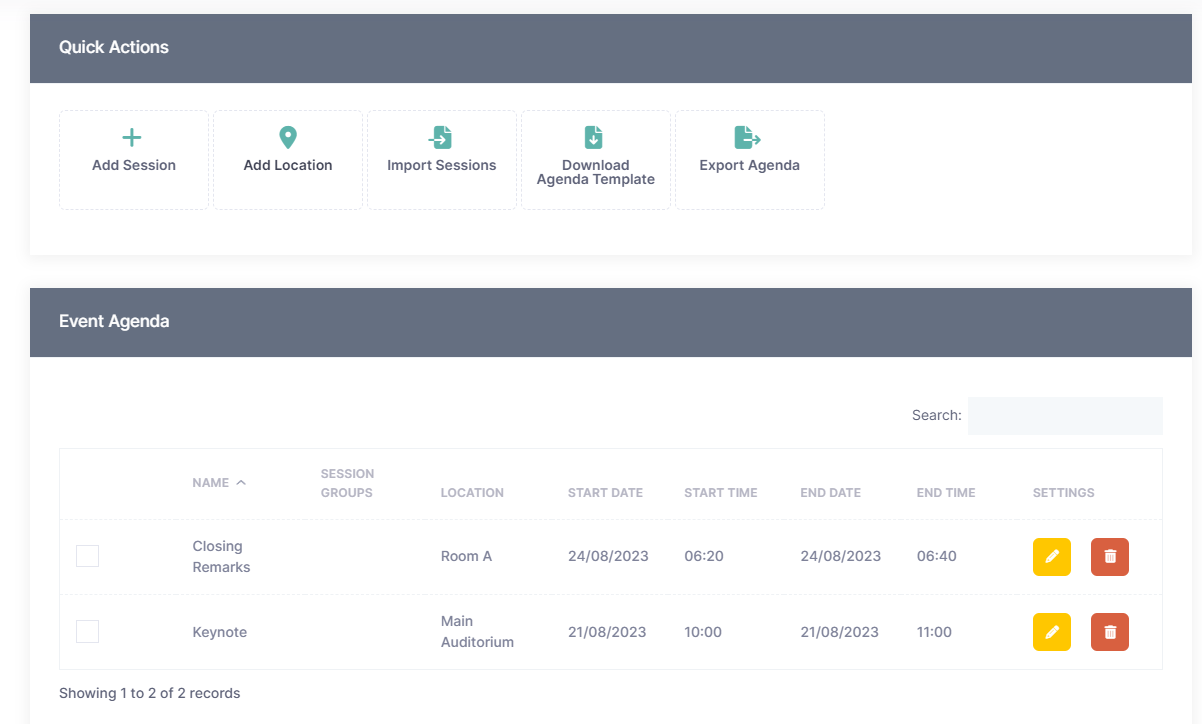The height and width of the screenshot is (724, 1202).
Task: Edit the Closing Remarks session
Action: [1051, 557]
